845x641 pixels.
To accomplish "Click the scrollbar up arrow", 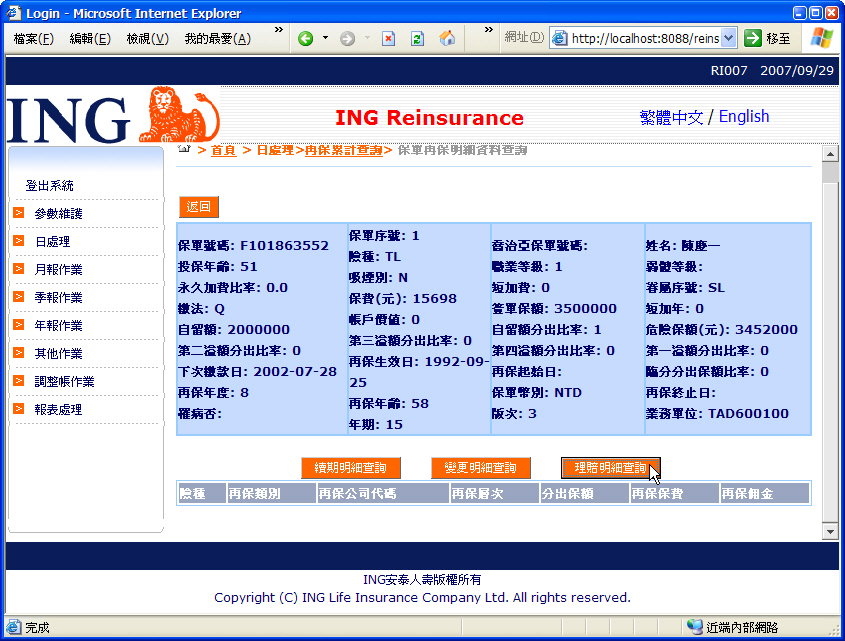I will tap(830, 154).
